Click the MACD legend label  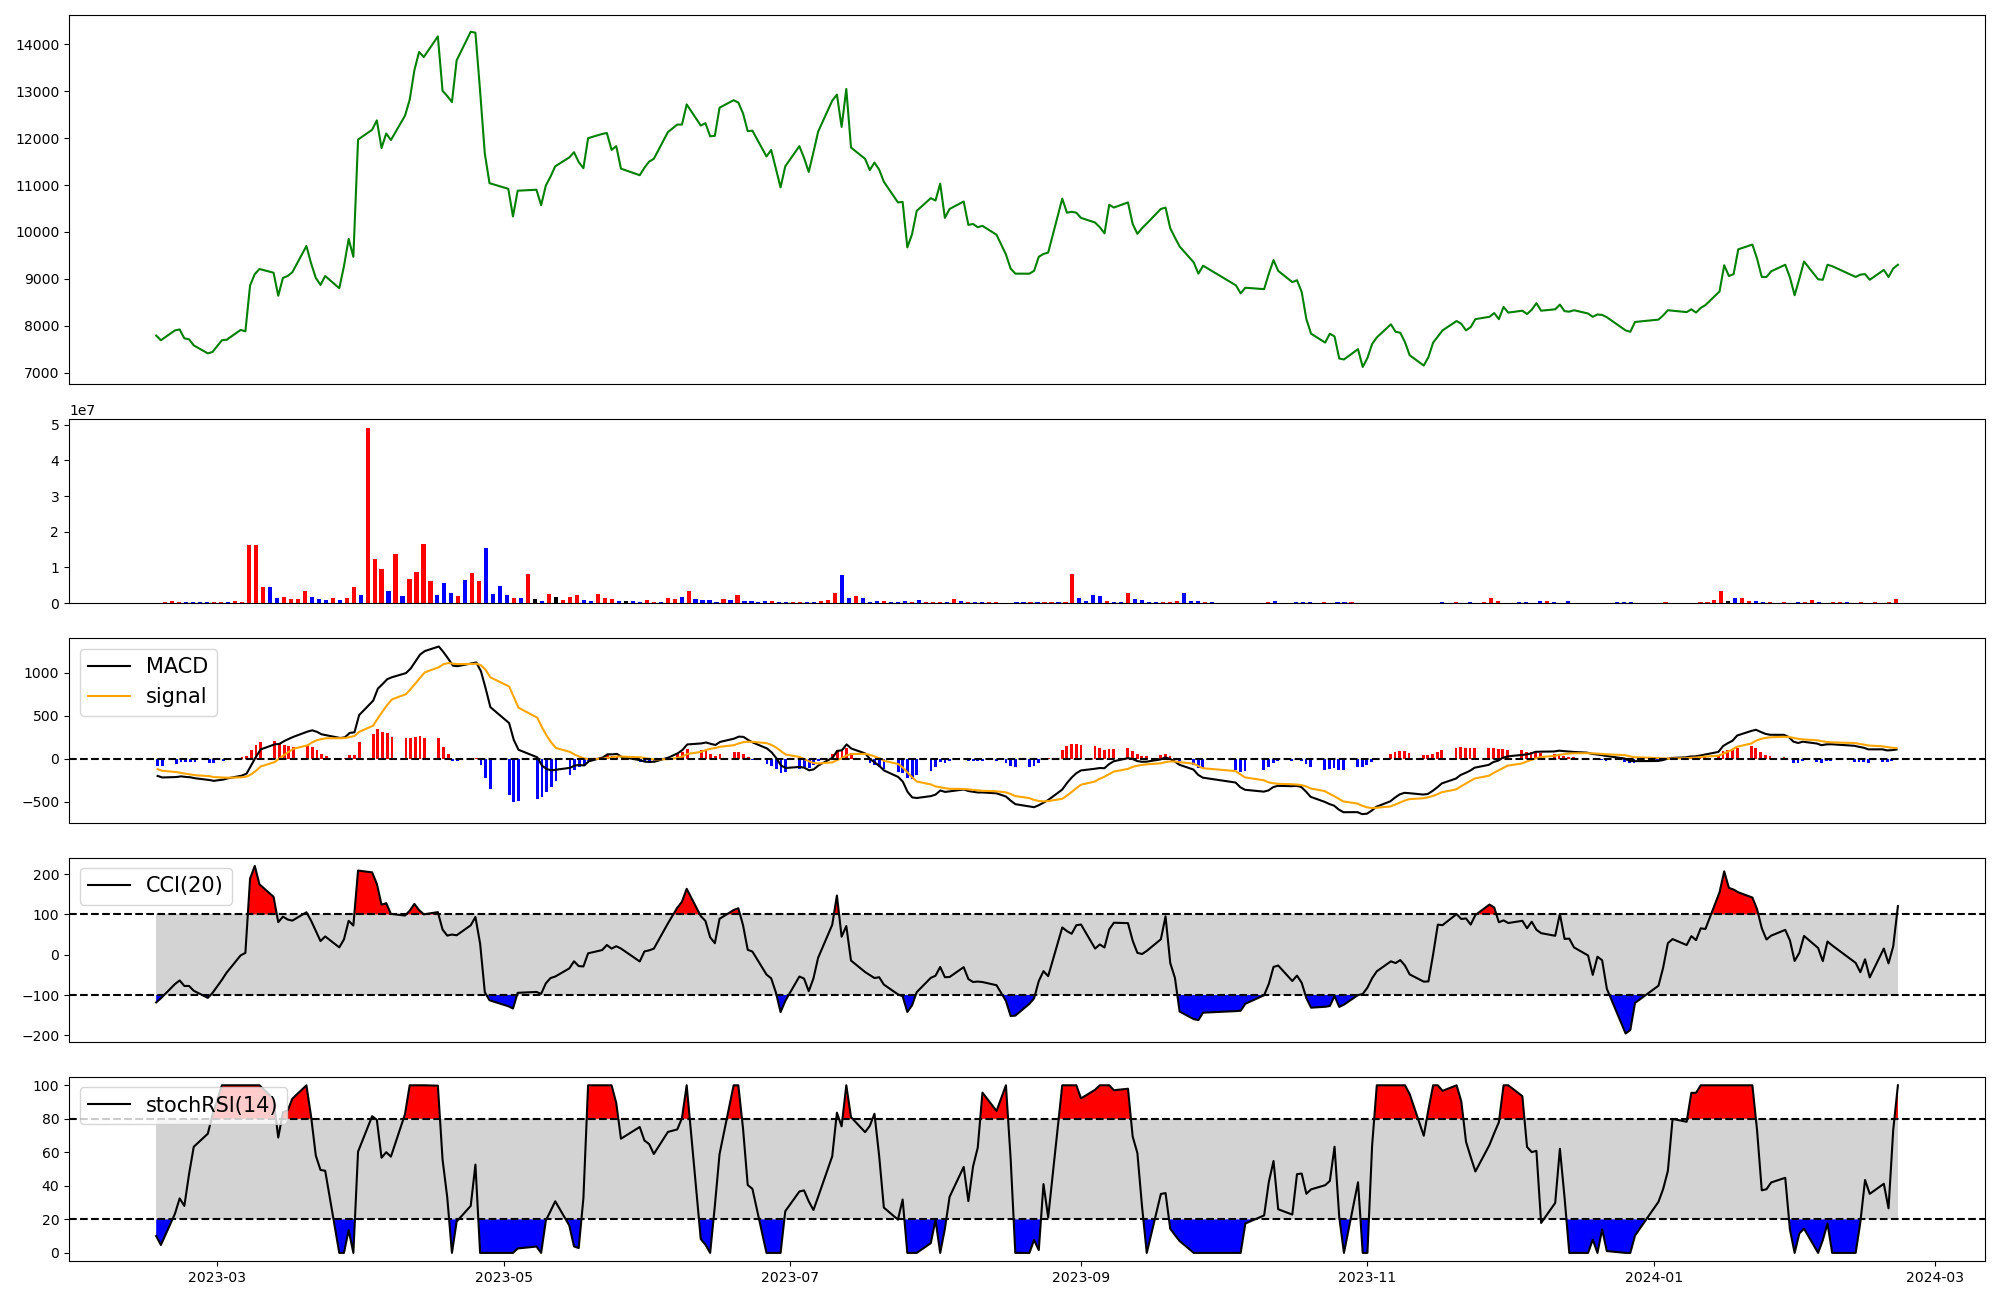(176, 666)
